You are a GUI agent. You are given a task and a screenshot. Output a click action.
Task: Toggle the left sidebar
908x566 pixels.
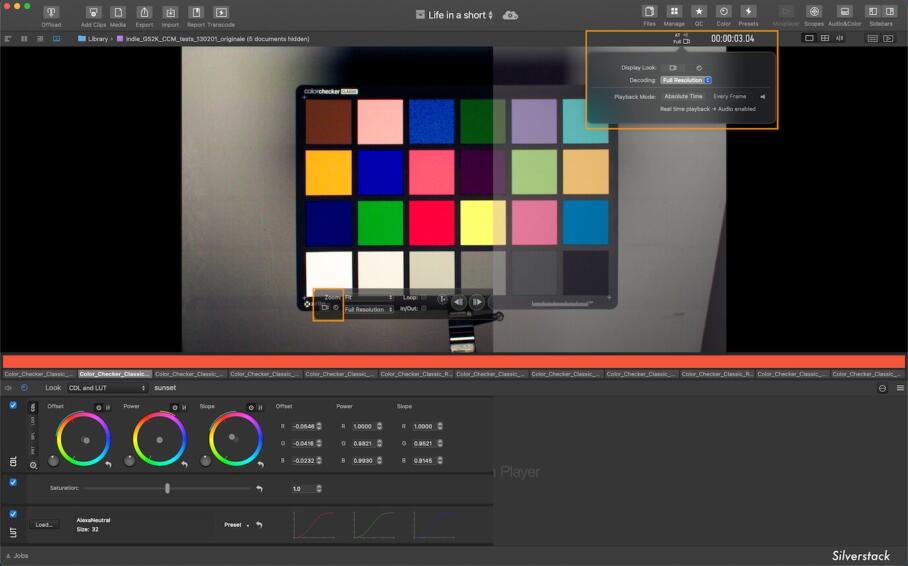pos(873,12)
